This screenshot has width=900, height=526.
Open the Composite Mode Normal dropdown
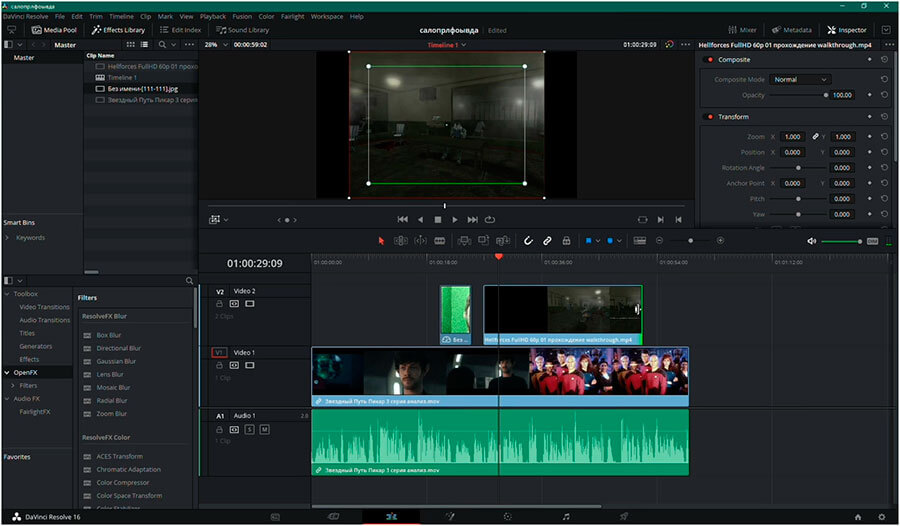tap(800, 79)
